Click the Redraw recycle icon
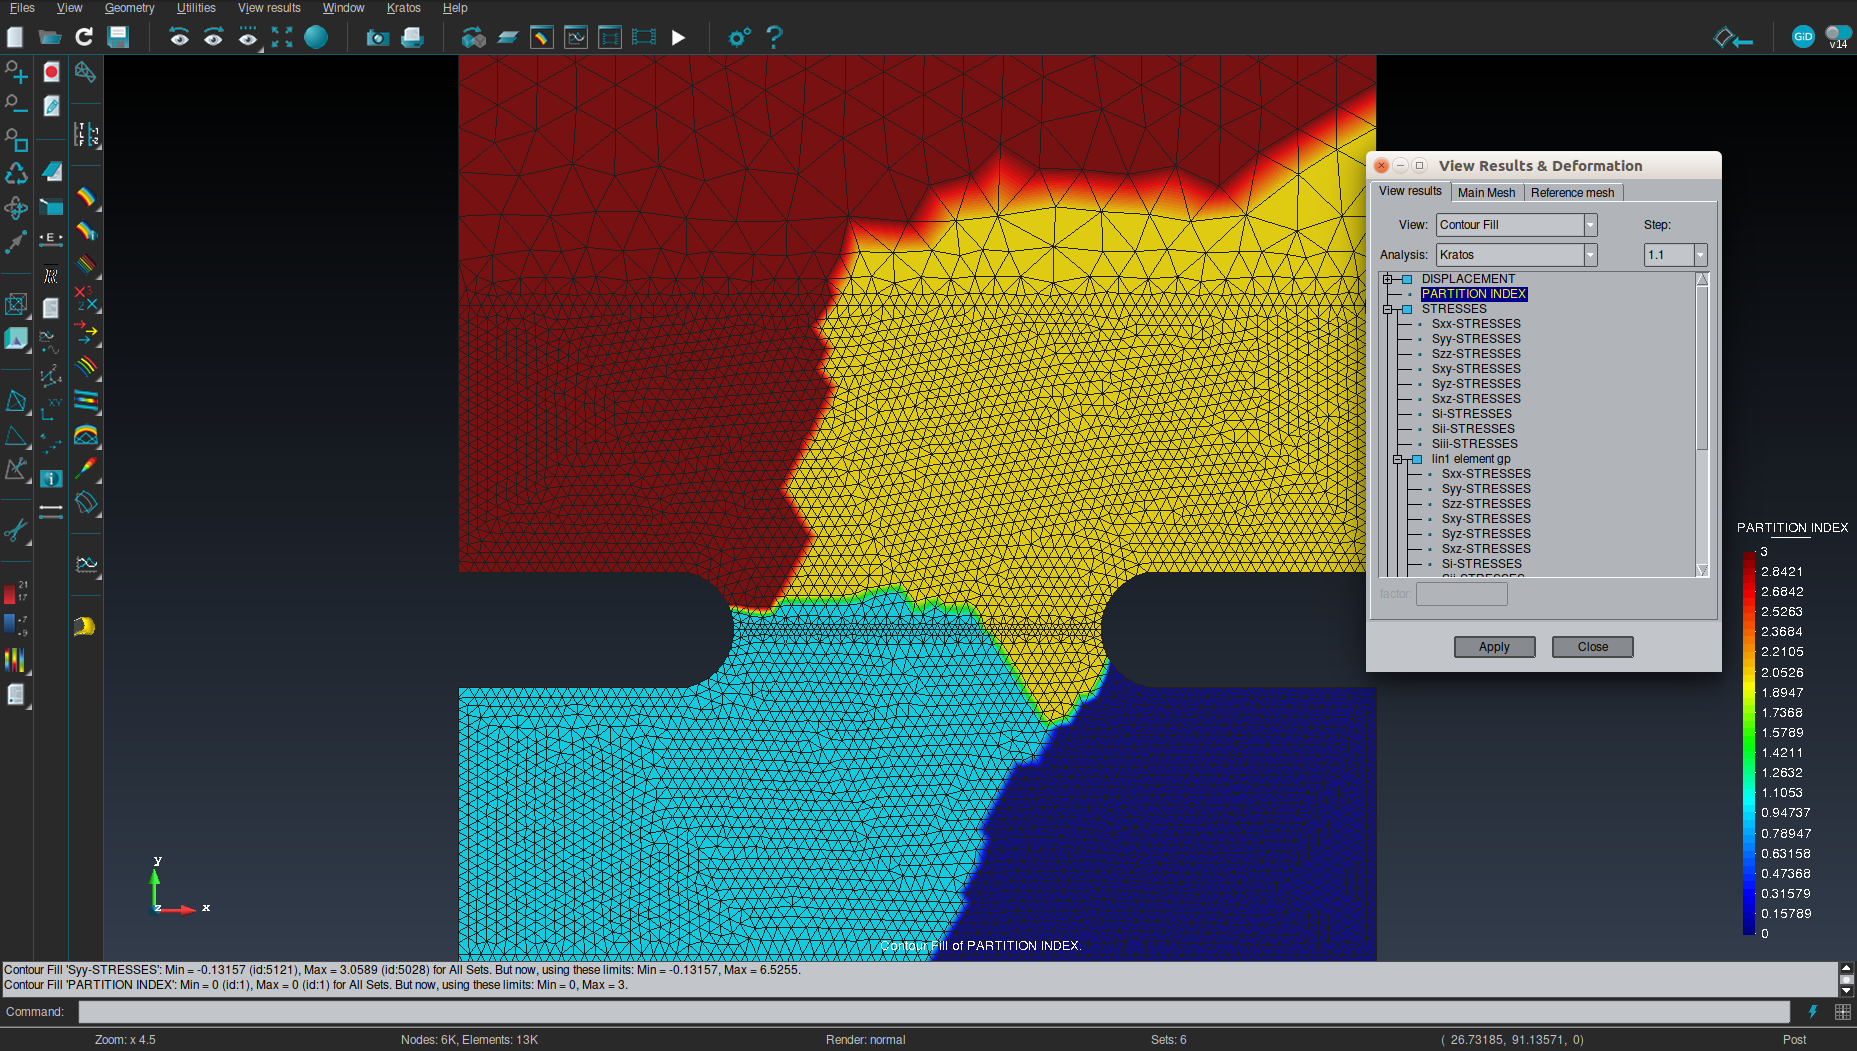This screenshot has width=1857, height=1051. pos(16,174)
